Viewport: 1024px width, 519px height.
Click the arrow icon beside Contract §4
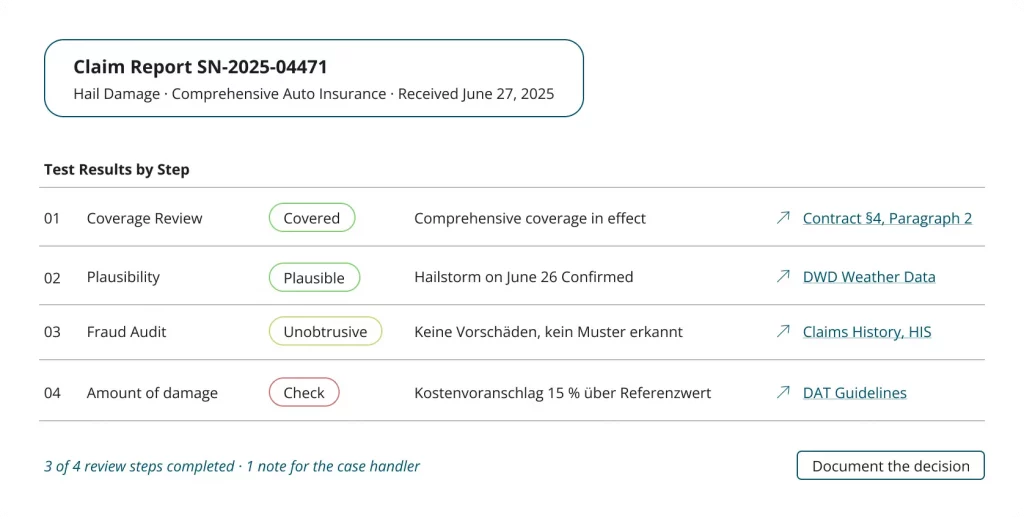[x=783, y=217]
